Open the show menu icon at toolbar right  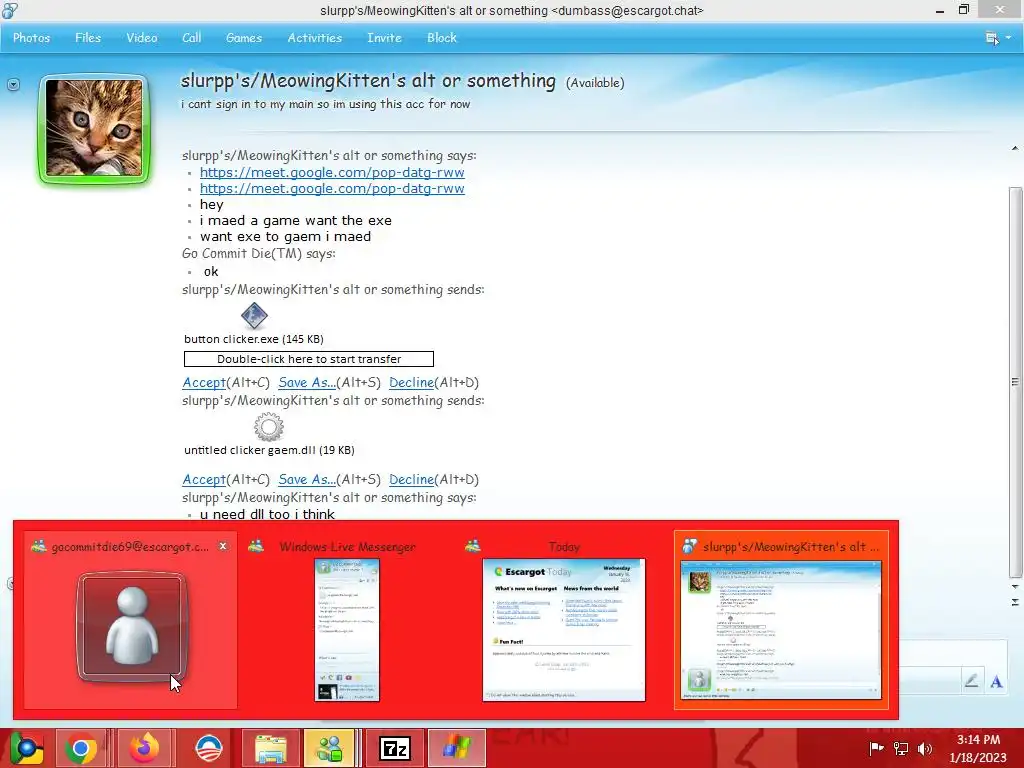(x=992, y=38)
